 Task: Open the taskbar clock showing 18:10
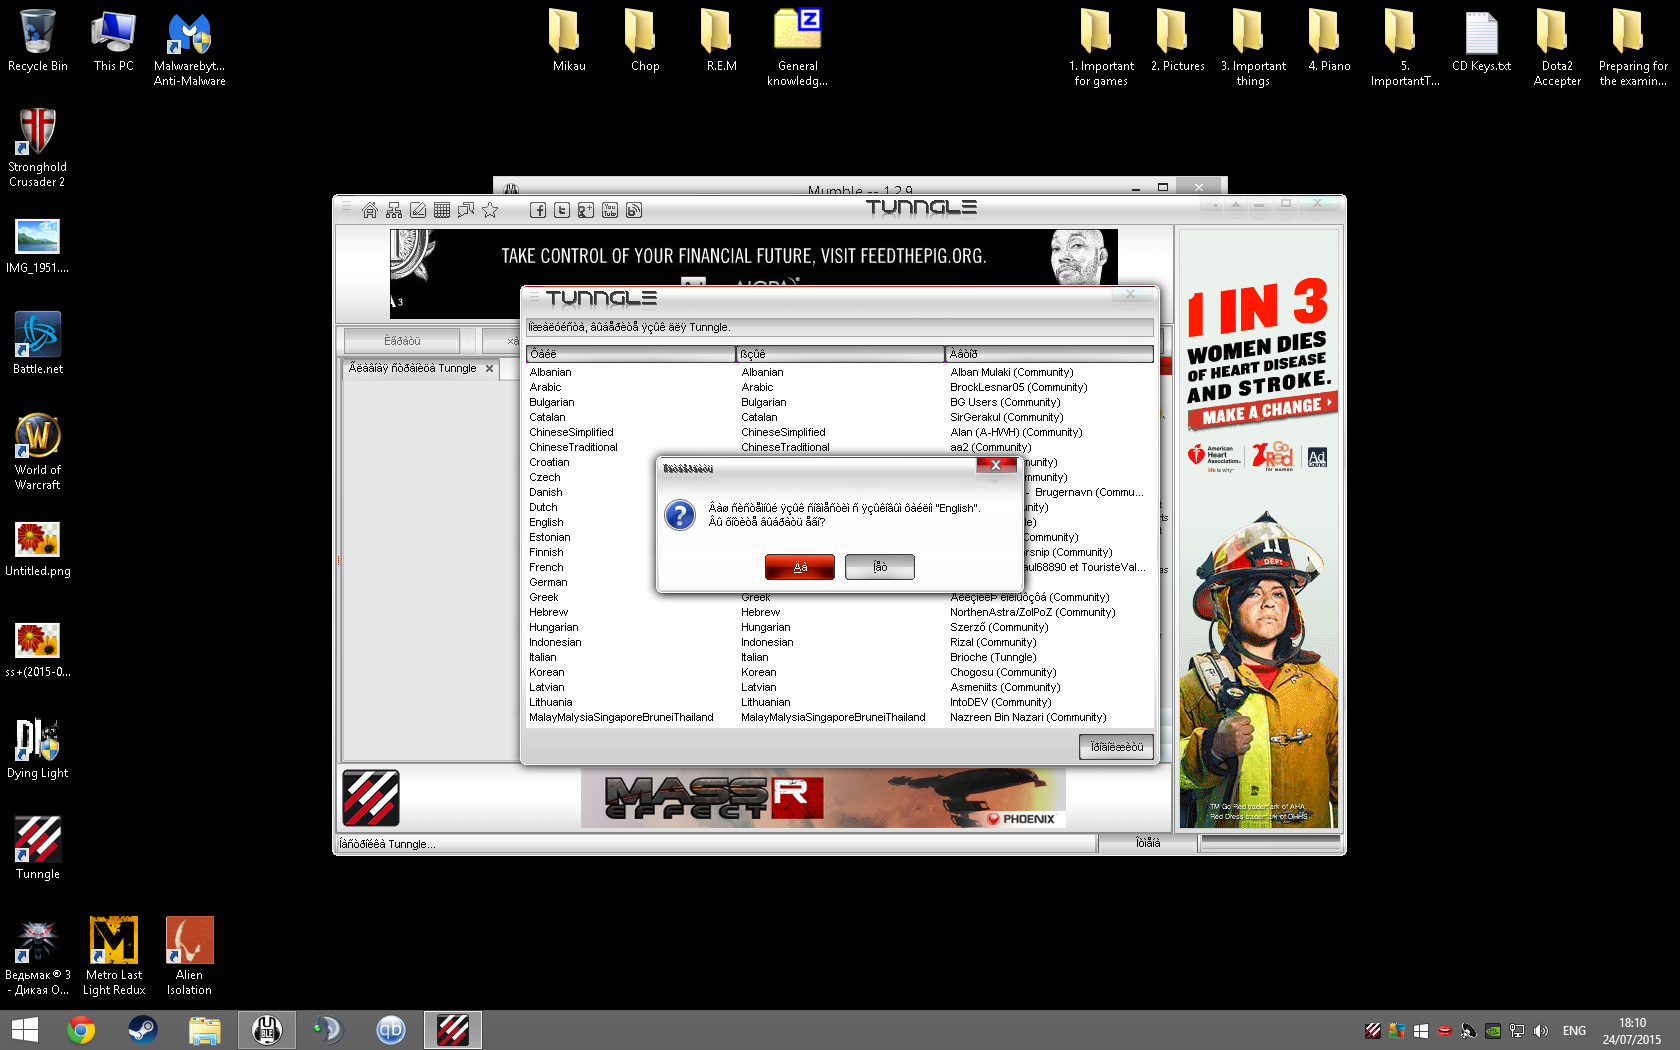1632,1031
